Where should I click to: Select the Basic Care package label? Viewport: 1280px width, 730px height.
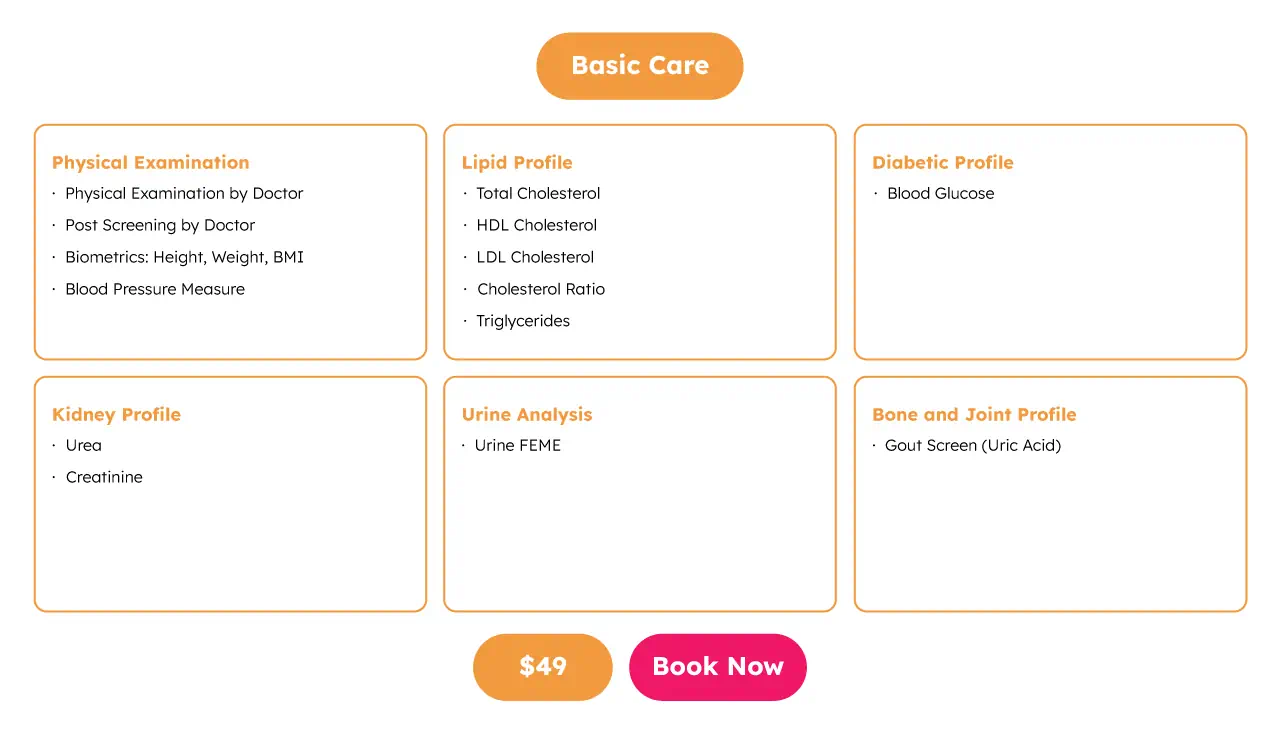coord(640,66)
